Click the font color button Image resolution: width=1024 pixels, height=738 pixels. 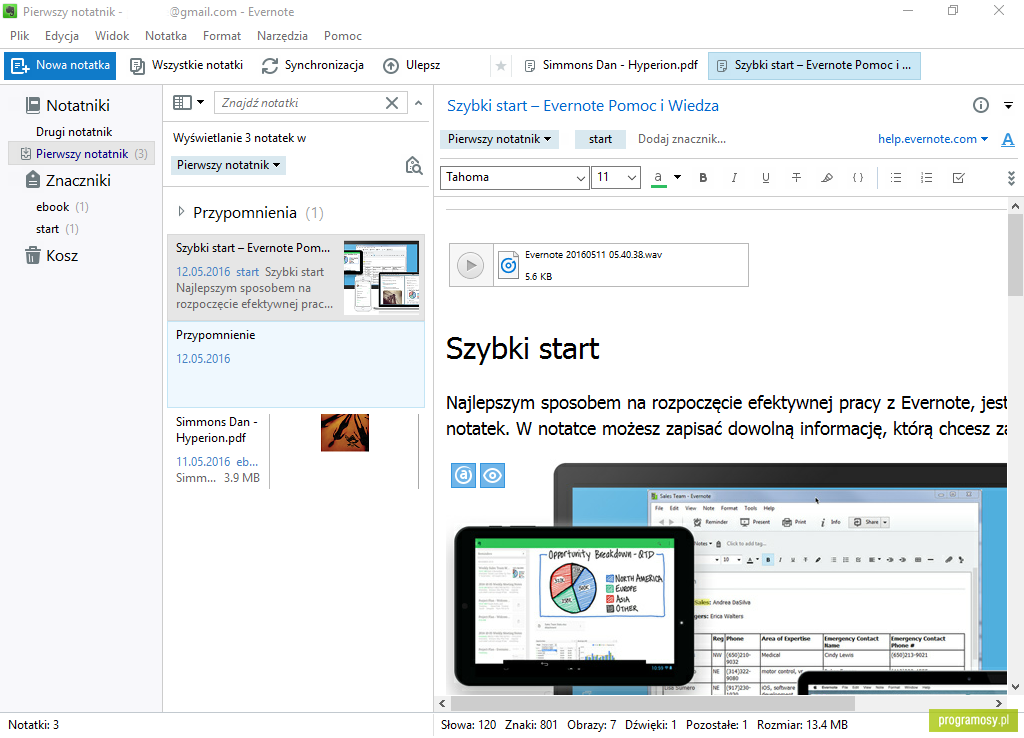pos(658,178)
